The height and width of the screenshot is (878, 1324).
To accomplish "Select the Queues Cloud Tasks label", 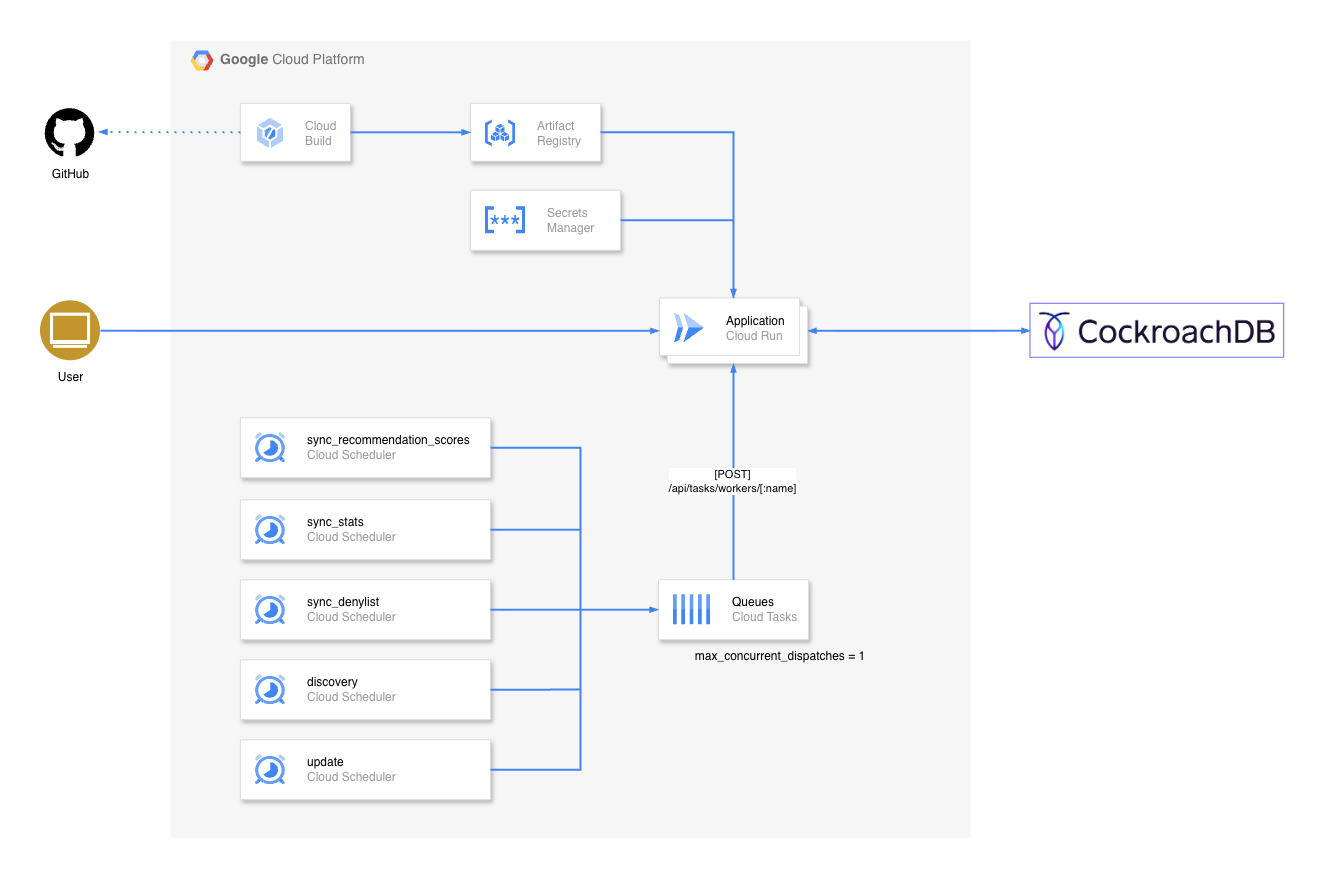I will coord(764,609).
